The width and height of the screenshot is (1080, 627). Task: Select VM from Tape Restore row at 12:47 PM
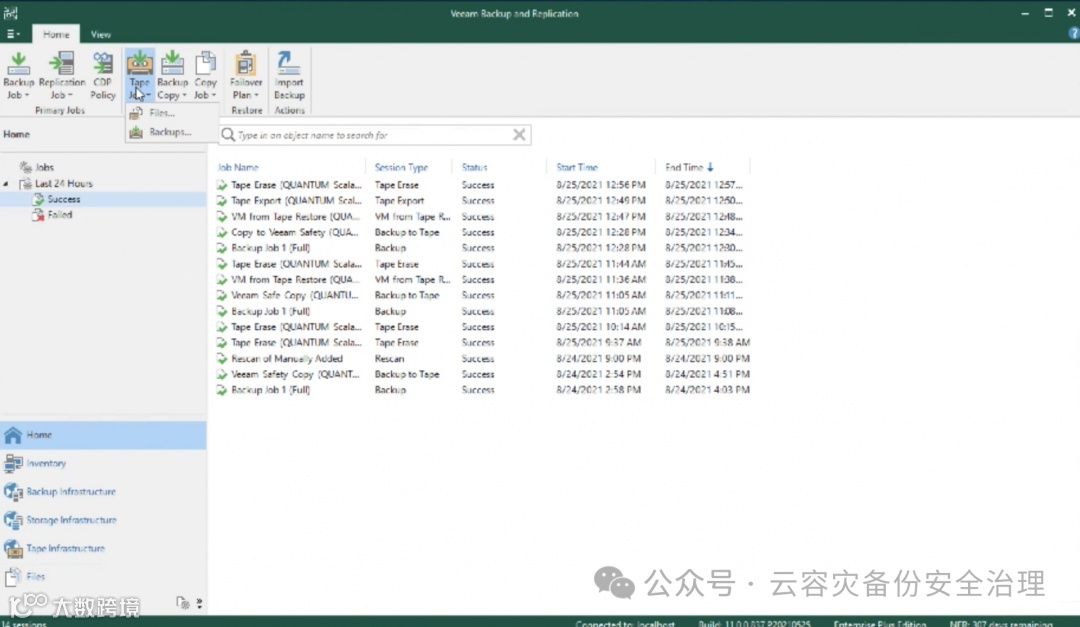(x=482, y=217)
